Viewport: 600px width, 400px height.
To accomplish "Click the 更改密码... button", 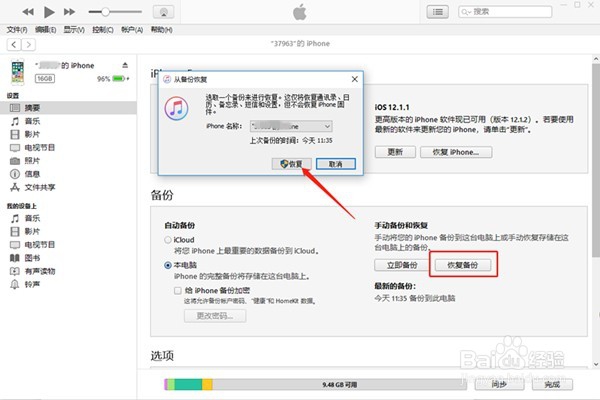I will pos(215,316).
